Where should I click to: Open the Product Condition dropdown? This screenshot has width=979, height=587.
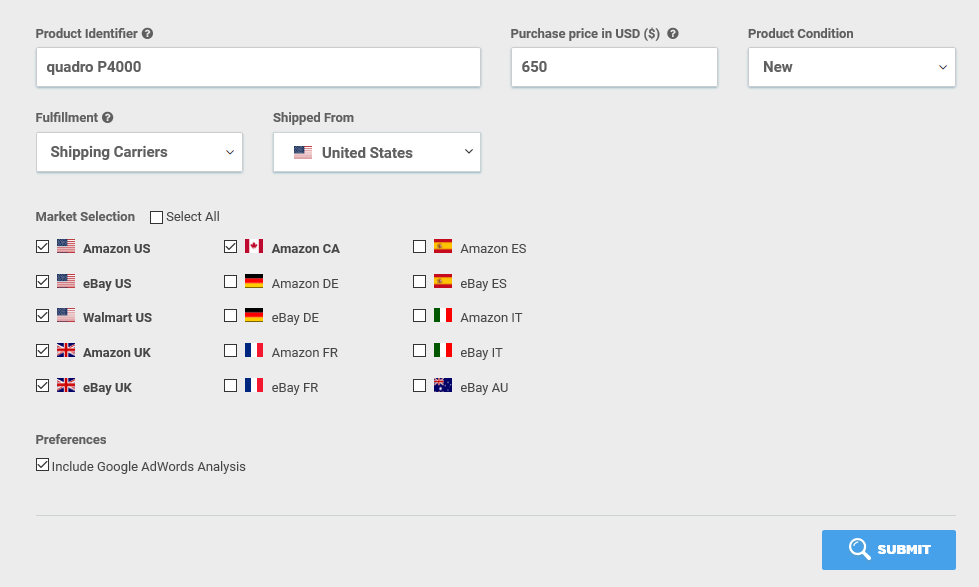click(852, 67)
